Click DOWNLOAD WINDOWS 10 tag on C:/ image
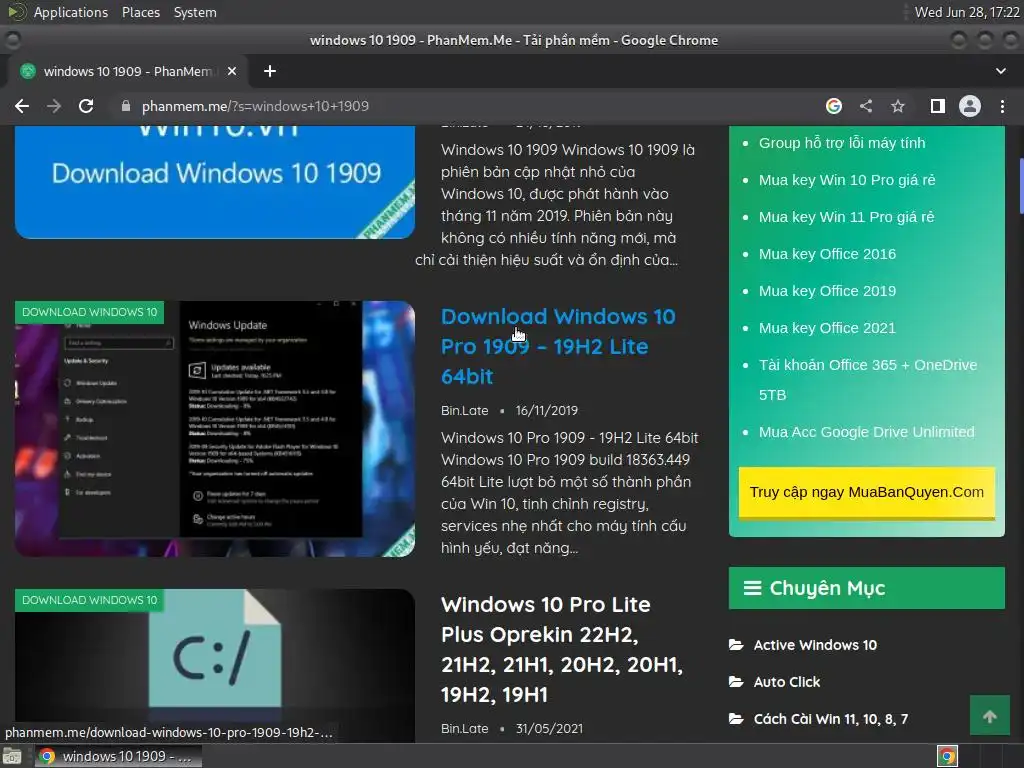This screenshot has width=1024, height=768. [89, 600]
